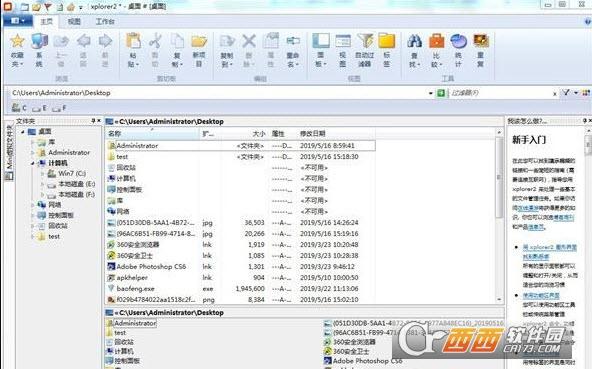Open the Properties icon in ribbon
The image size is (592, 369).
271,41
